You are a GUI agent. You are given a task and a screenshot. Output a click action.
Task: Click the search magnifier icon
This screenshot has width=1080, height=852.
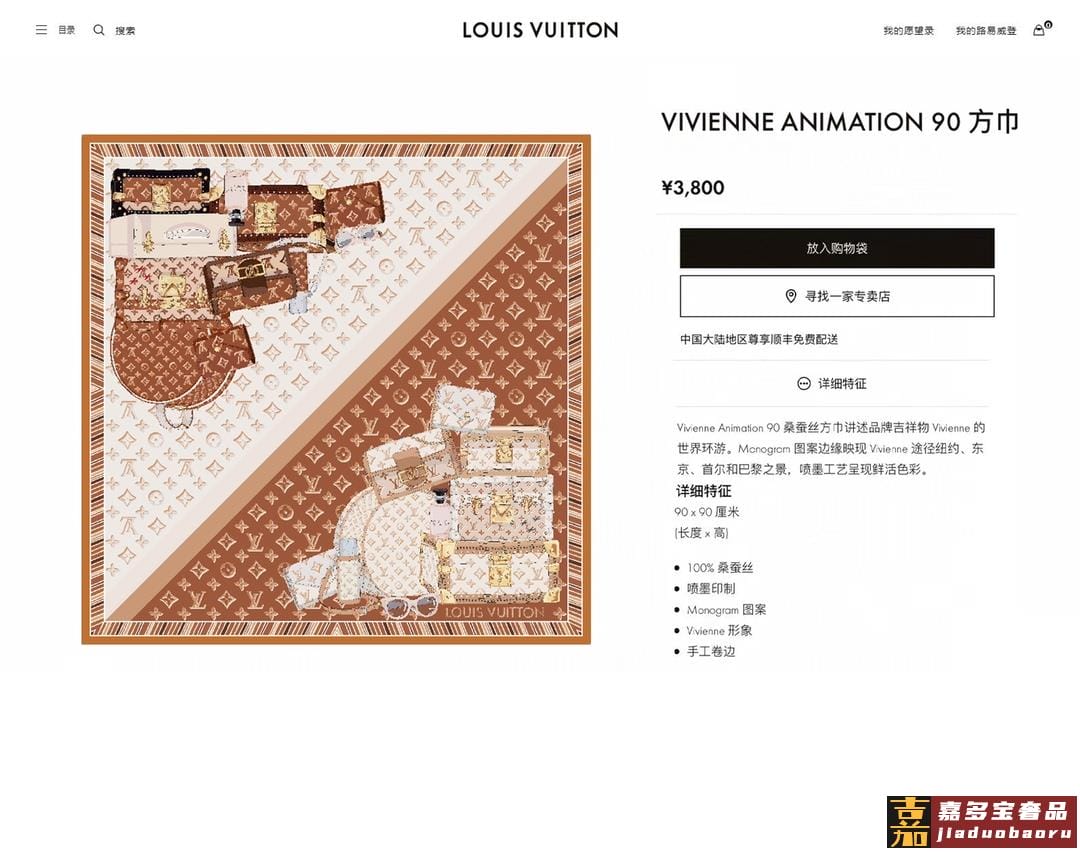[99, 30]
